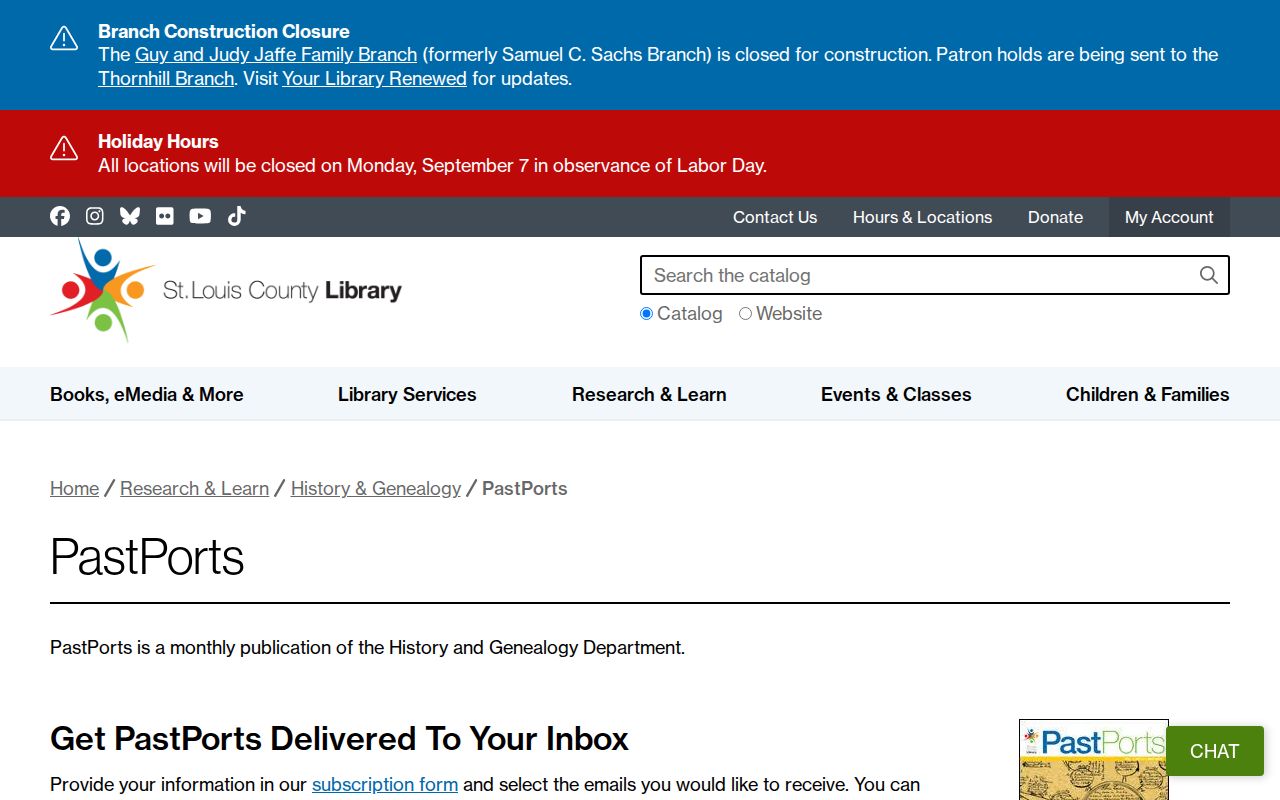
Task: Go to History & Genealogy breadcrumb
Action: (376, 488)
